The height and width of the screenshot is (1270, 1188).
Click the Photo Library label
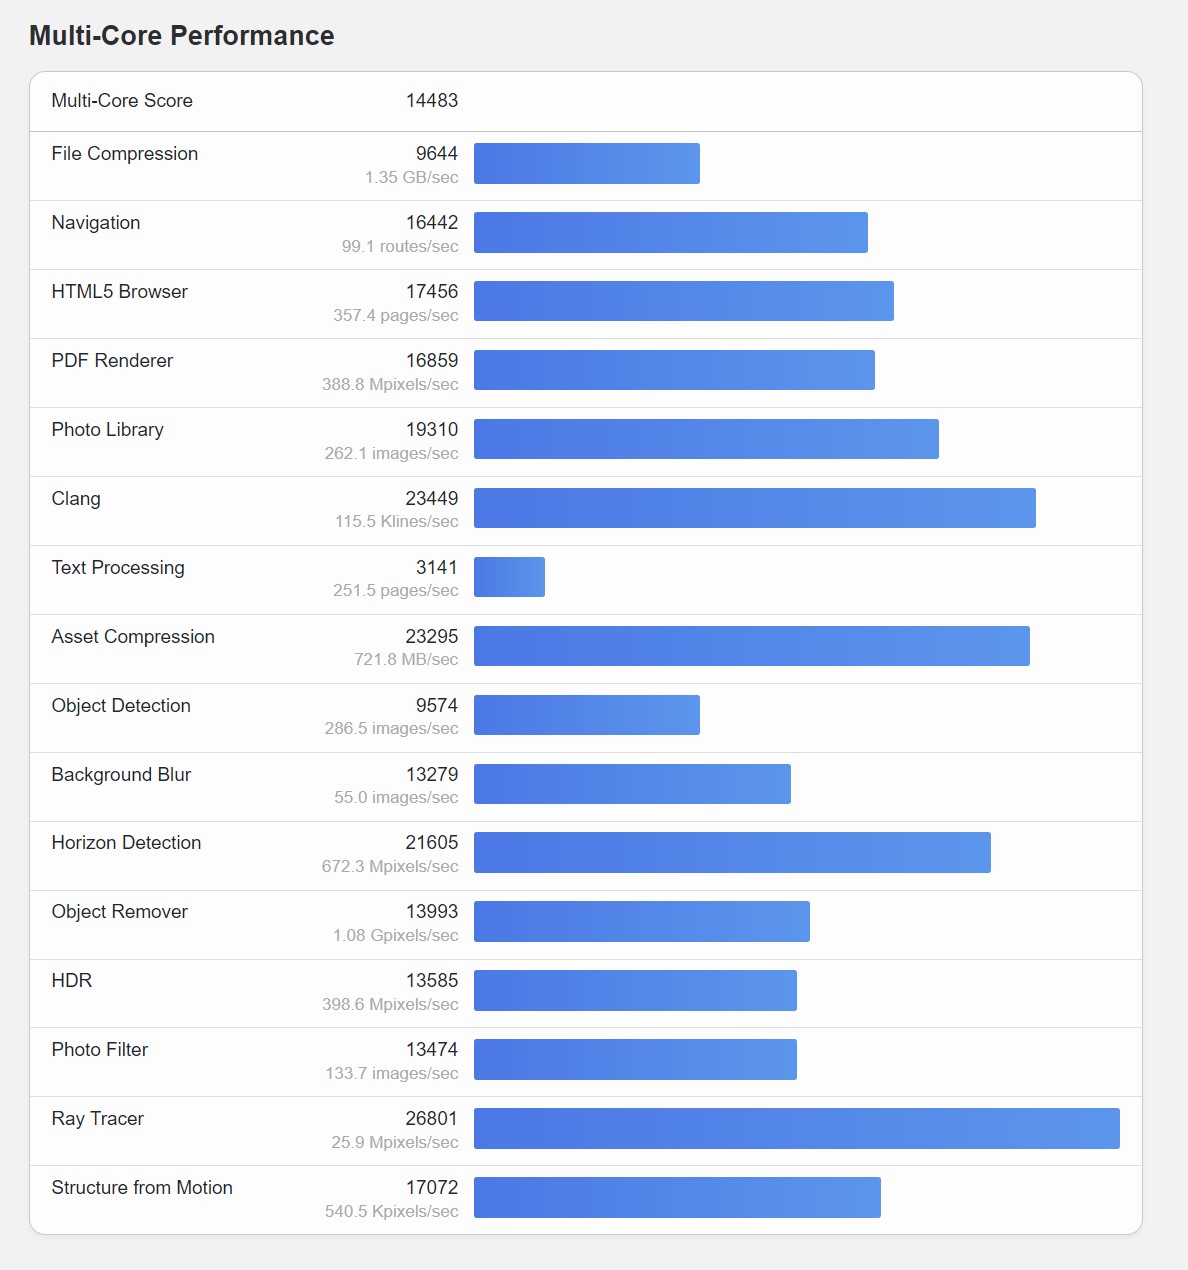(108, 429)
